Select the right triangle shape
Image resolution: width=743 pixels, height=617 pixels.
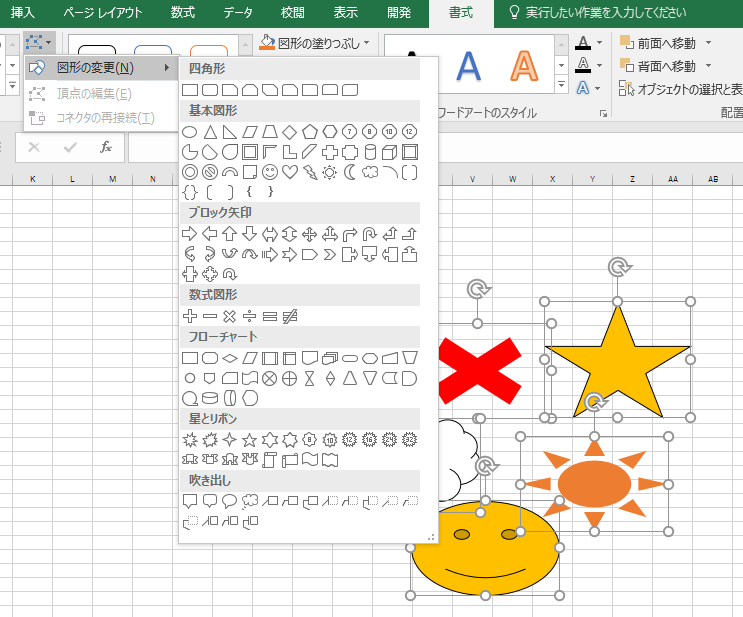click(x=230, y=132)
